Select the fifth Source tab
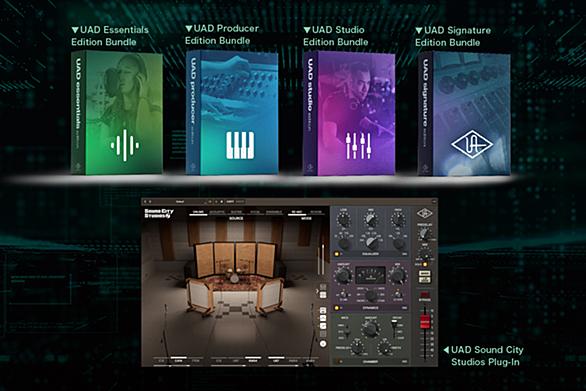This screenshot has height=391, width=586. tap(274, 212)
